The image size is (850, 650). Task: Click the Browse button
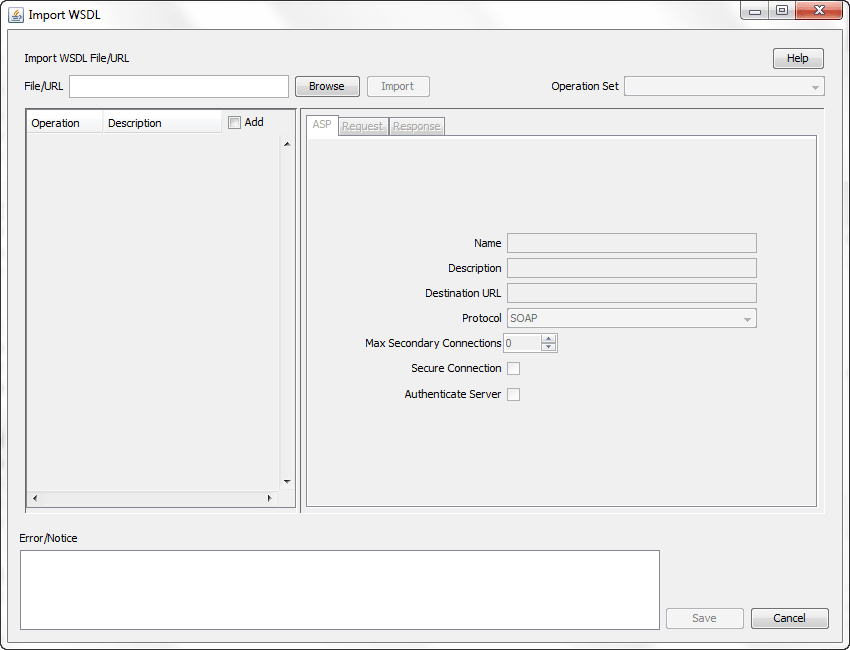pyautogui.click(x=327, y=86)
